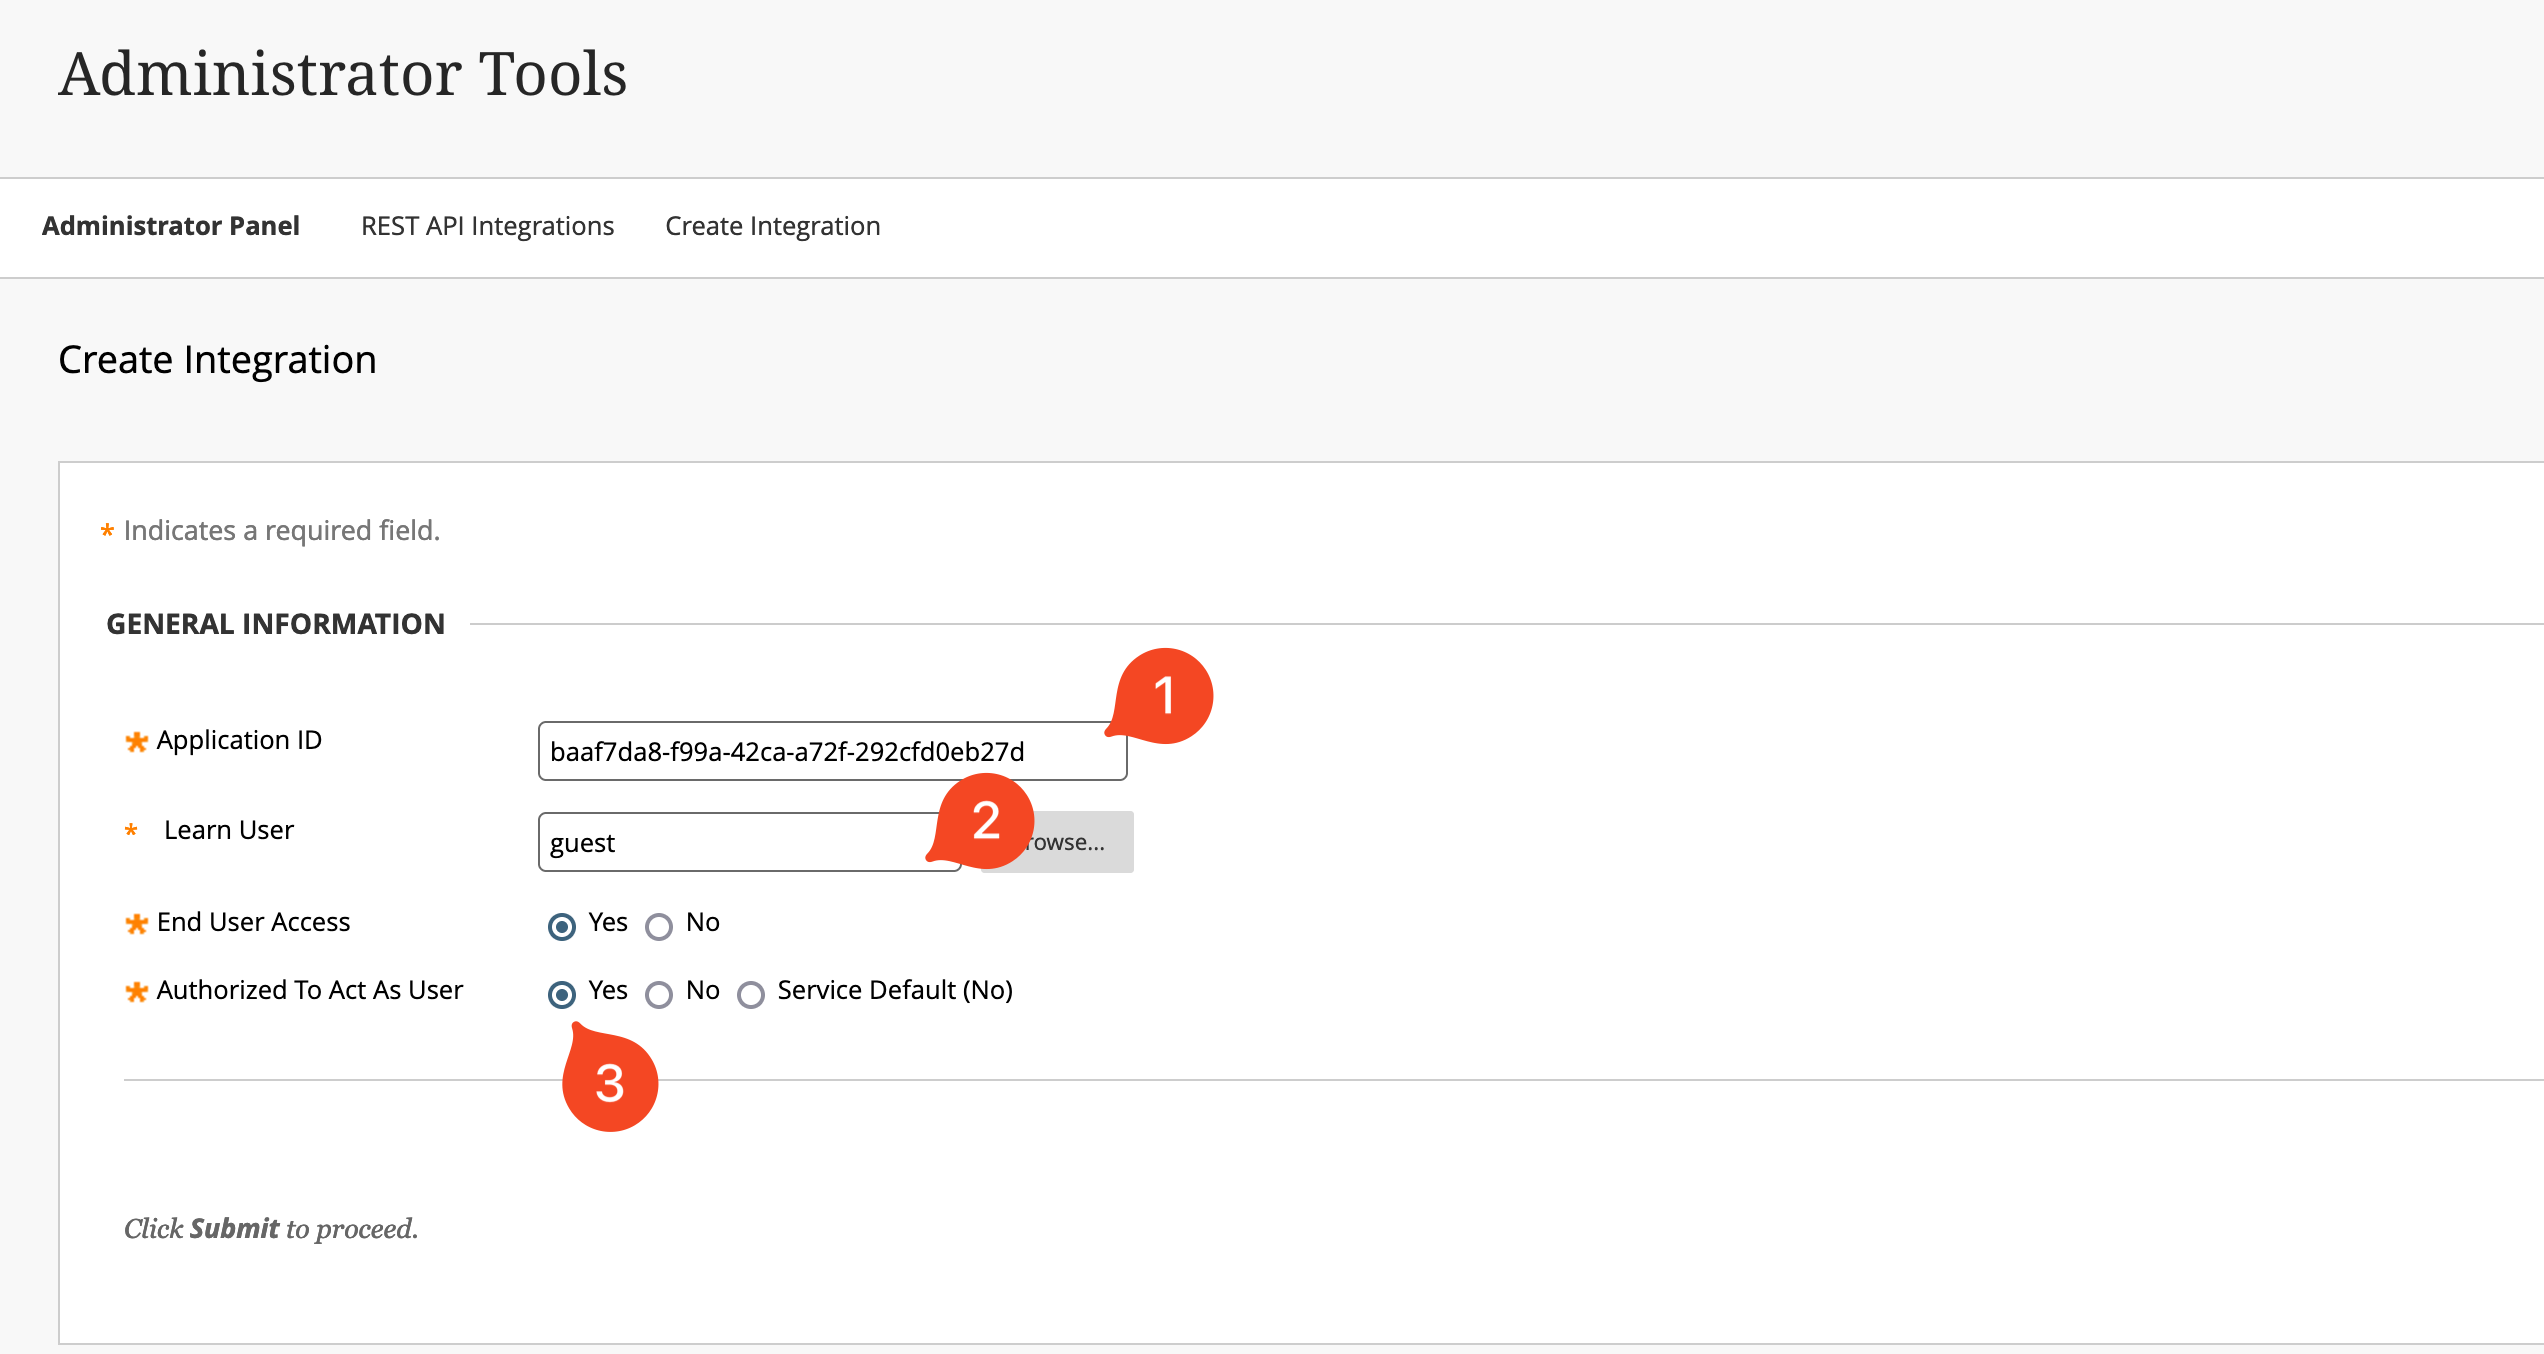The image size is (2544, 1354).
Task: Choose Service Default (No) radio option
Action: coord(751,994)
